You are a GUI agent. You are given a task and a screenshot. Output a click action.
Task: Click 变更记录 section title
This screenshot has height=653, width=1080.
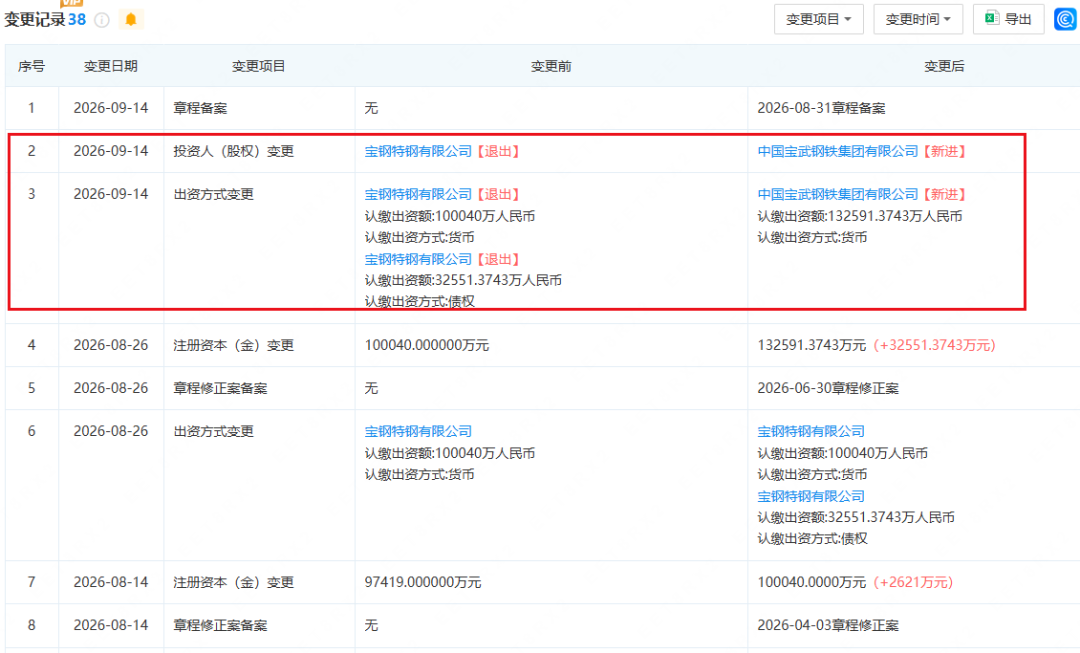35,19
